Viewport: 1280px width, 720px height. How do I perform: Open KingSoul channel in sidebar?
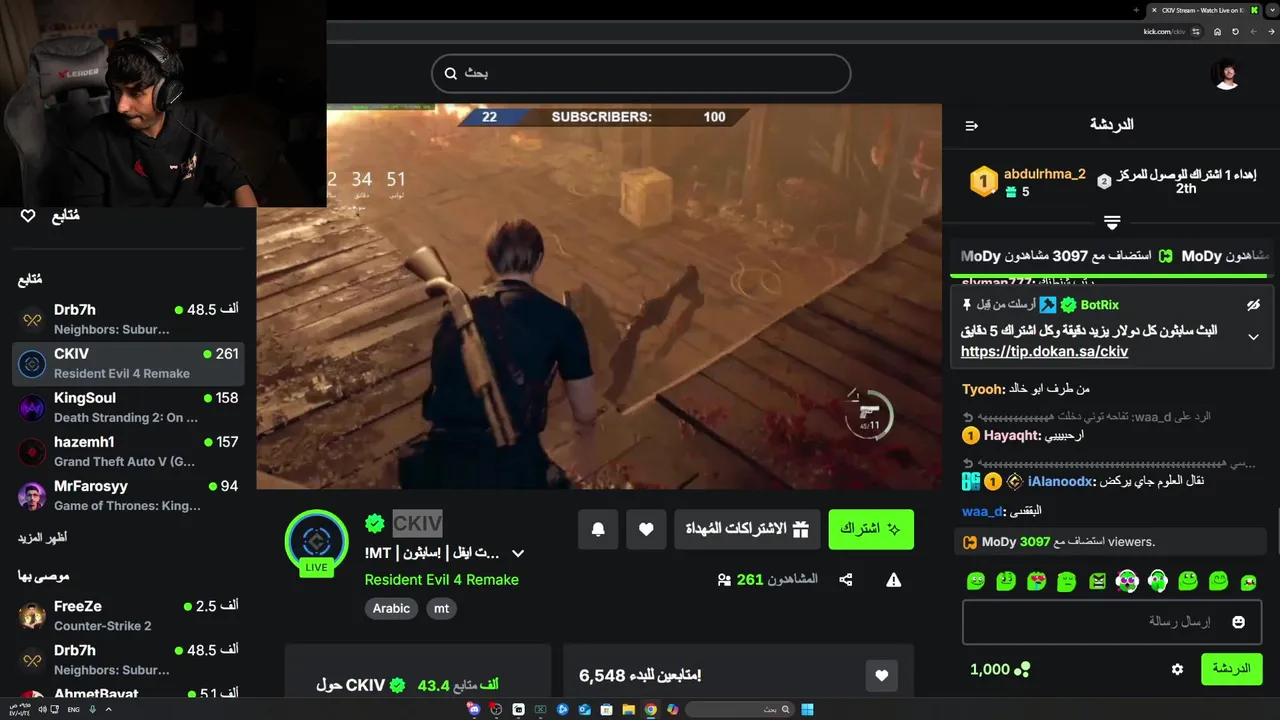coord(128,407)
